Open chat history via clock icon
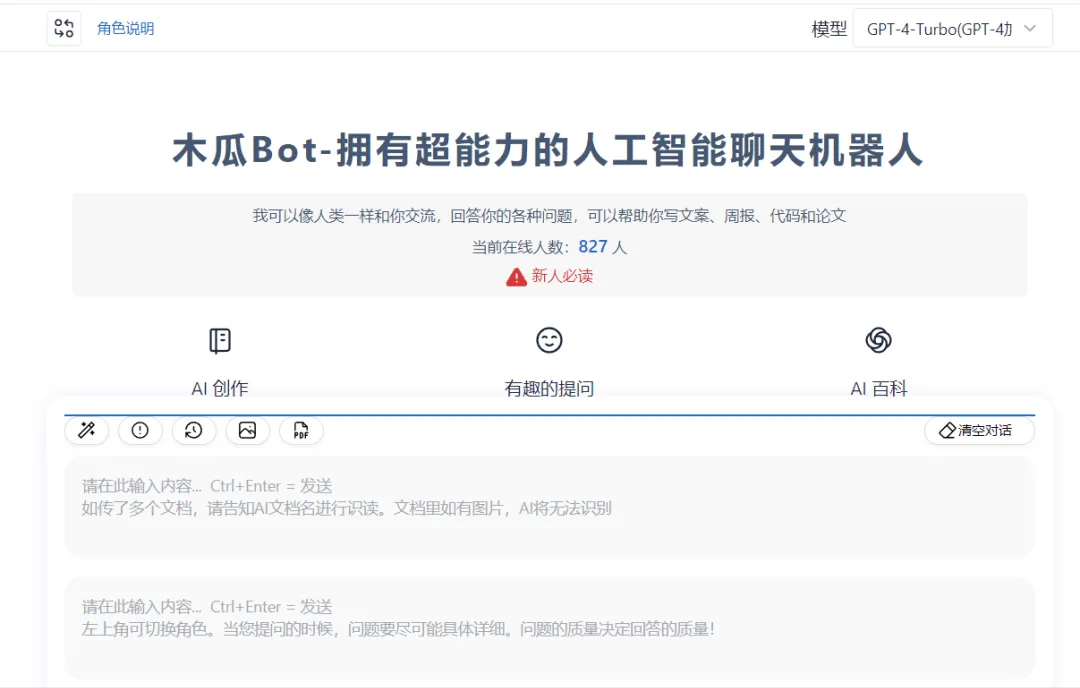This screenshot has width=1080, height=688. tap(194, 430)
